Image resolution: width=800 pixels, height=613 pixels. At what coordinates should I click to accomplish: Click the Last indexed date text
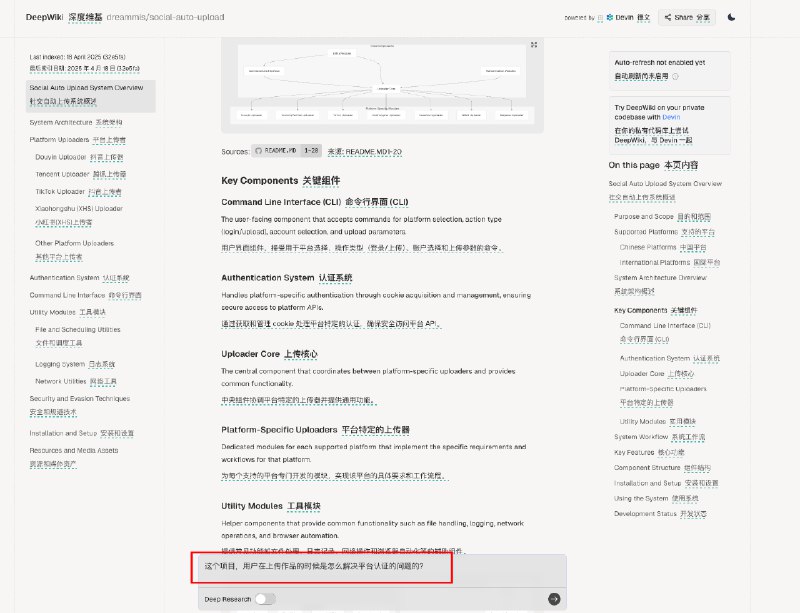point(85,63)
